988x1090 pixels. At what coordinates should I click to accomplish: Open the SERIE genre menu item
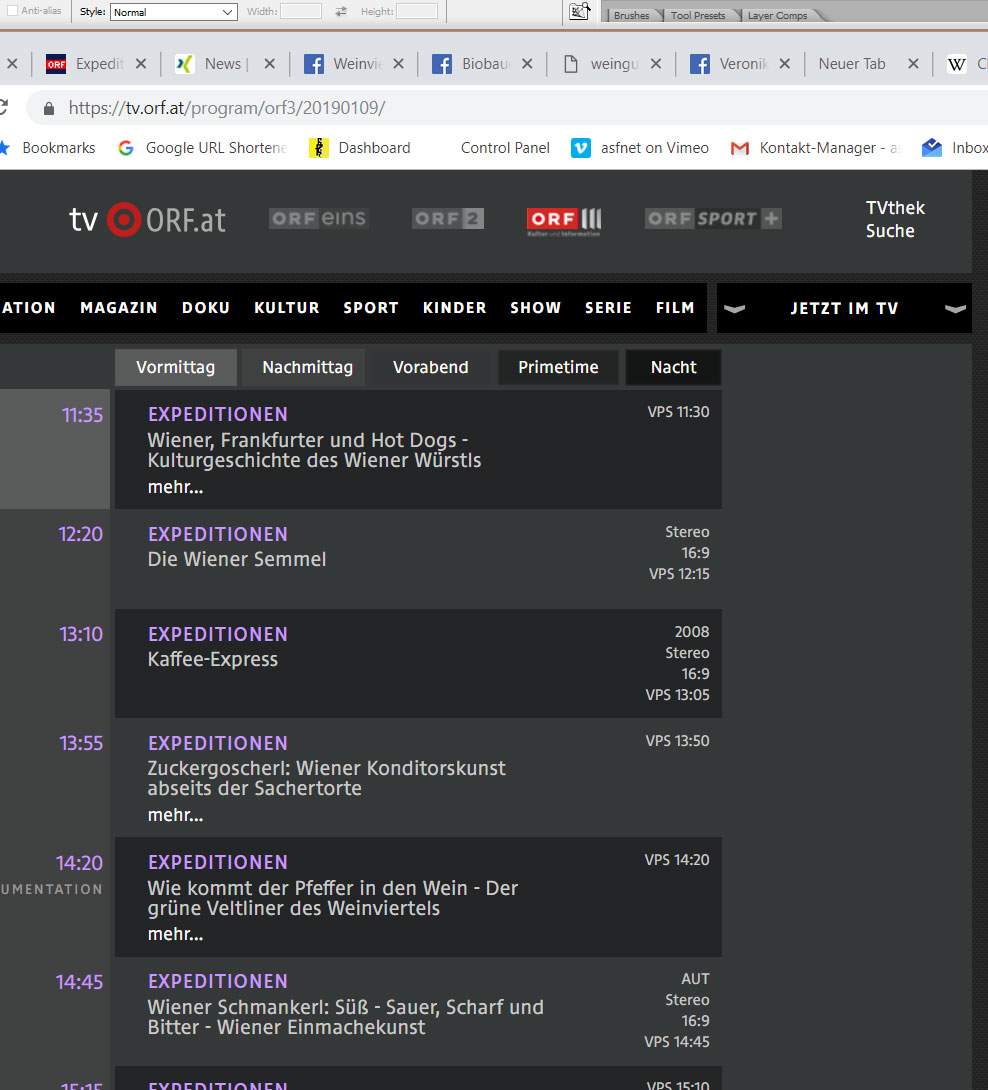pos(608,308)
